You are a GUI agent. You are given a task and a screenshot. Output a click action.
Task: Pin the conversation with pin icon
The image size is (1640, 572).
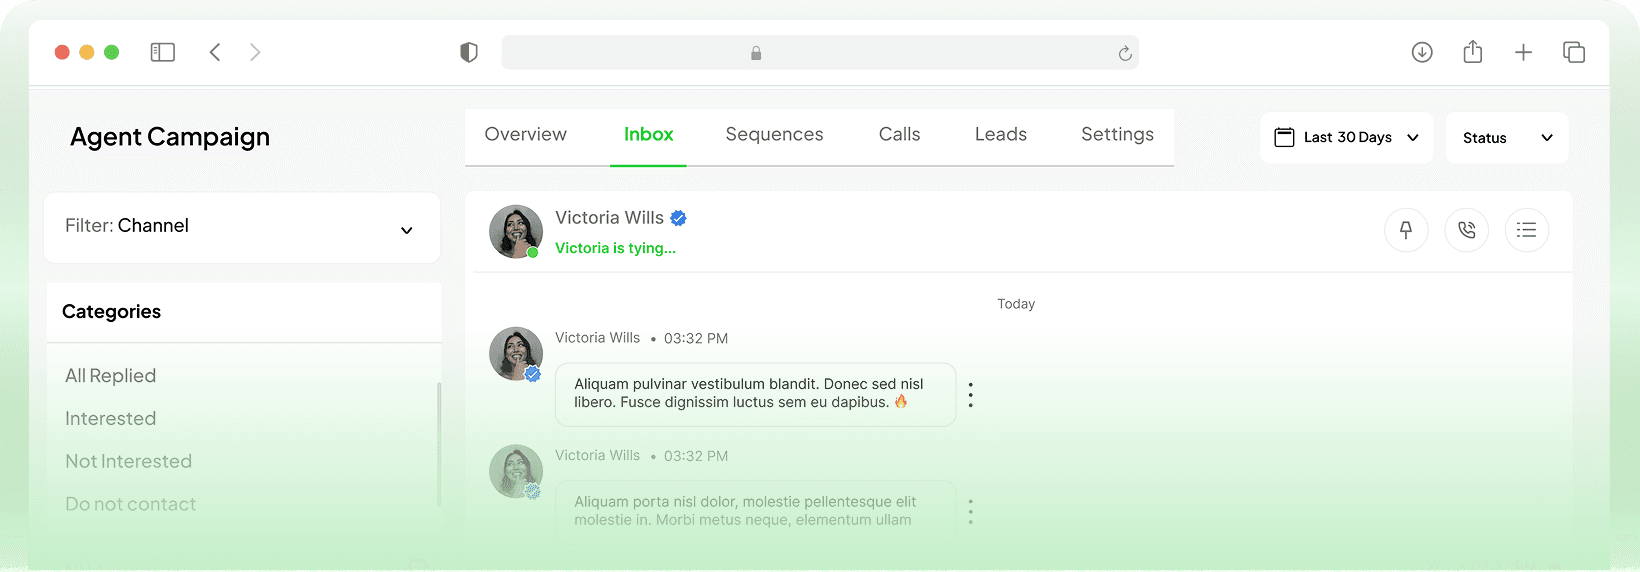pos(1406,231)
